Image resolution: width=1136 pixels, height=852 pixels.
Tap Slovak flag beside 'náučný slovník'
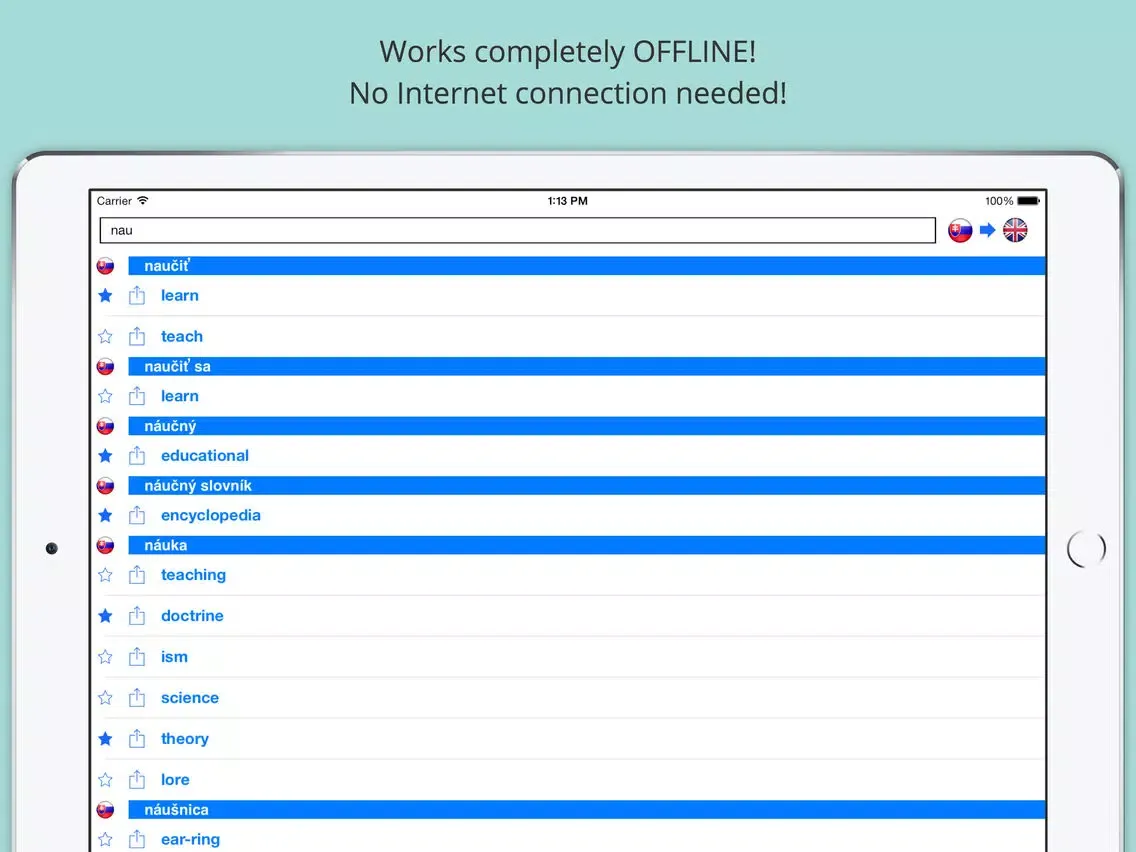click(x=106, y=485)
